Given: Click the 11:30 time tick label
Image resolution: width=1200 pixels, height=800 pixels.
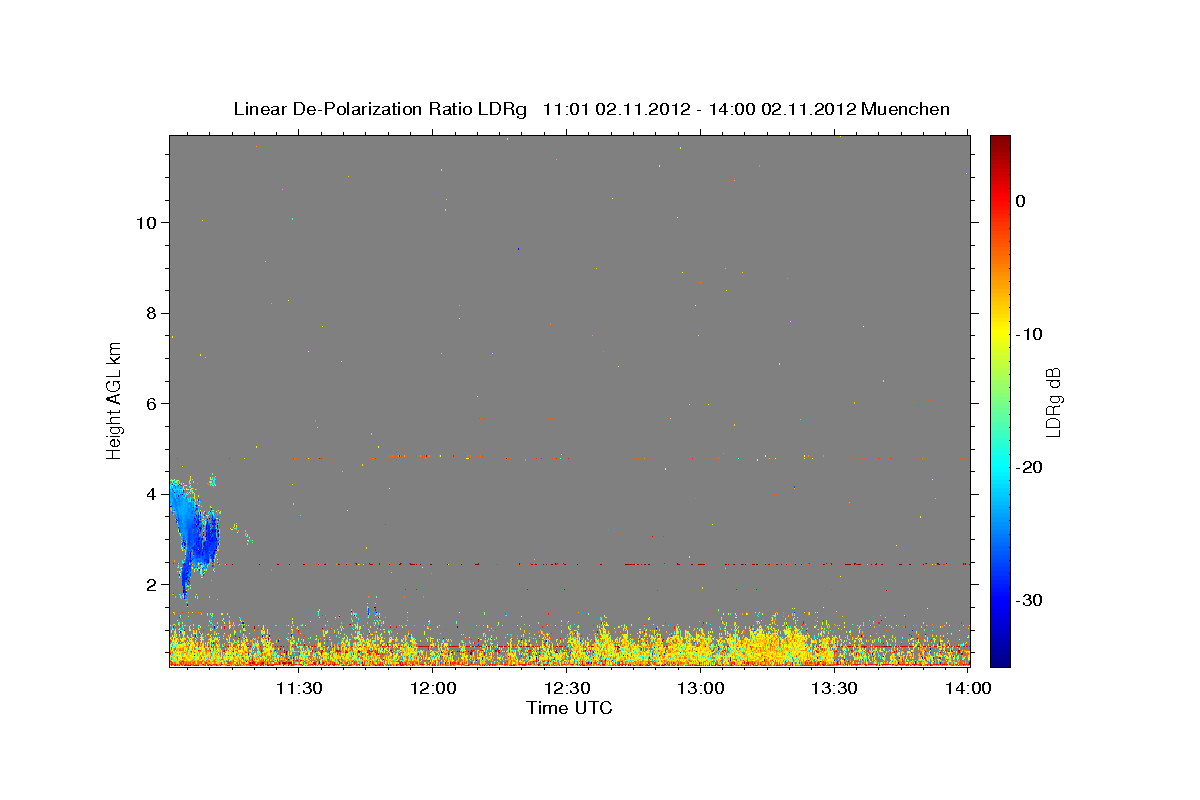Looking at the screenshot, I should coord(299,688).
